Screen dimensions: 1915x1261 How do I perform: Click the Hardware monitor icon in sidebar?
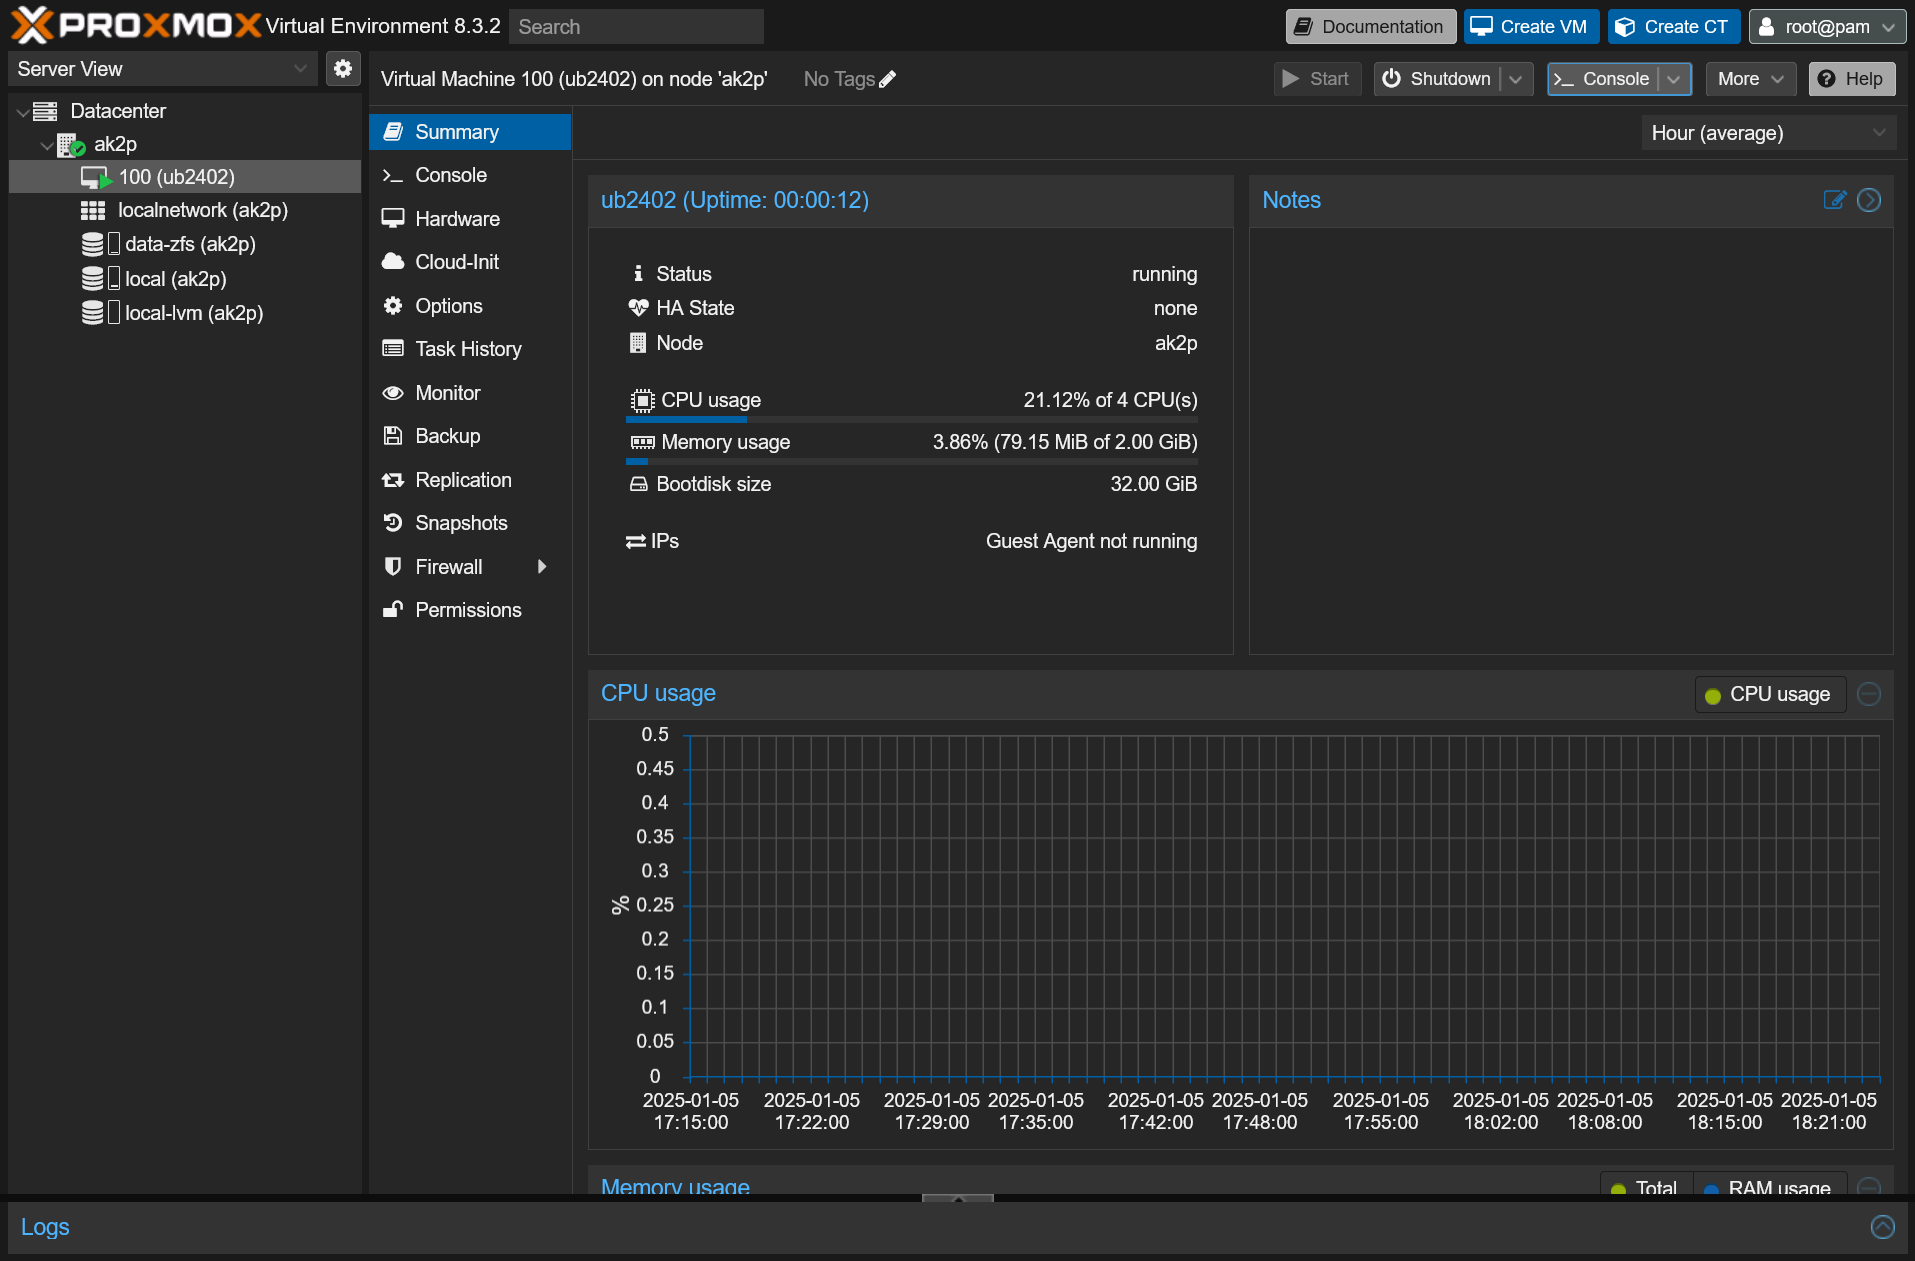point(393,218)
